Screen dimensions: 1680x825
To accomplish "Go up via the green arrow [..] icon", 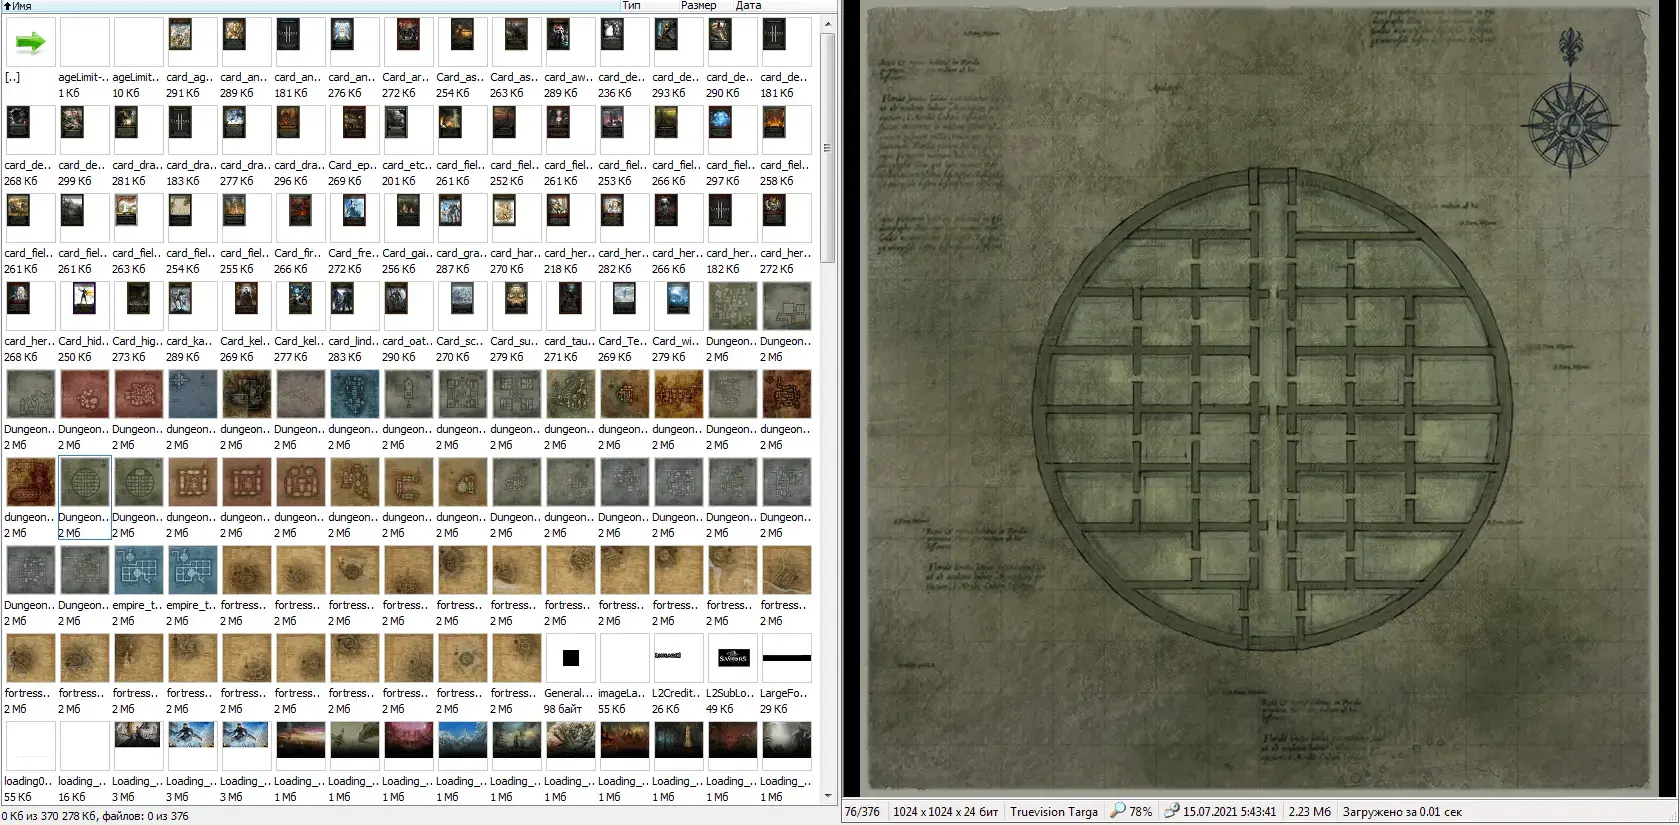I will (31, 42).
